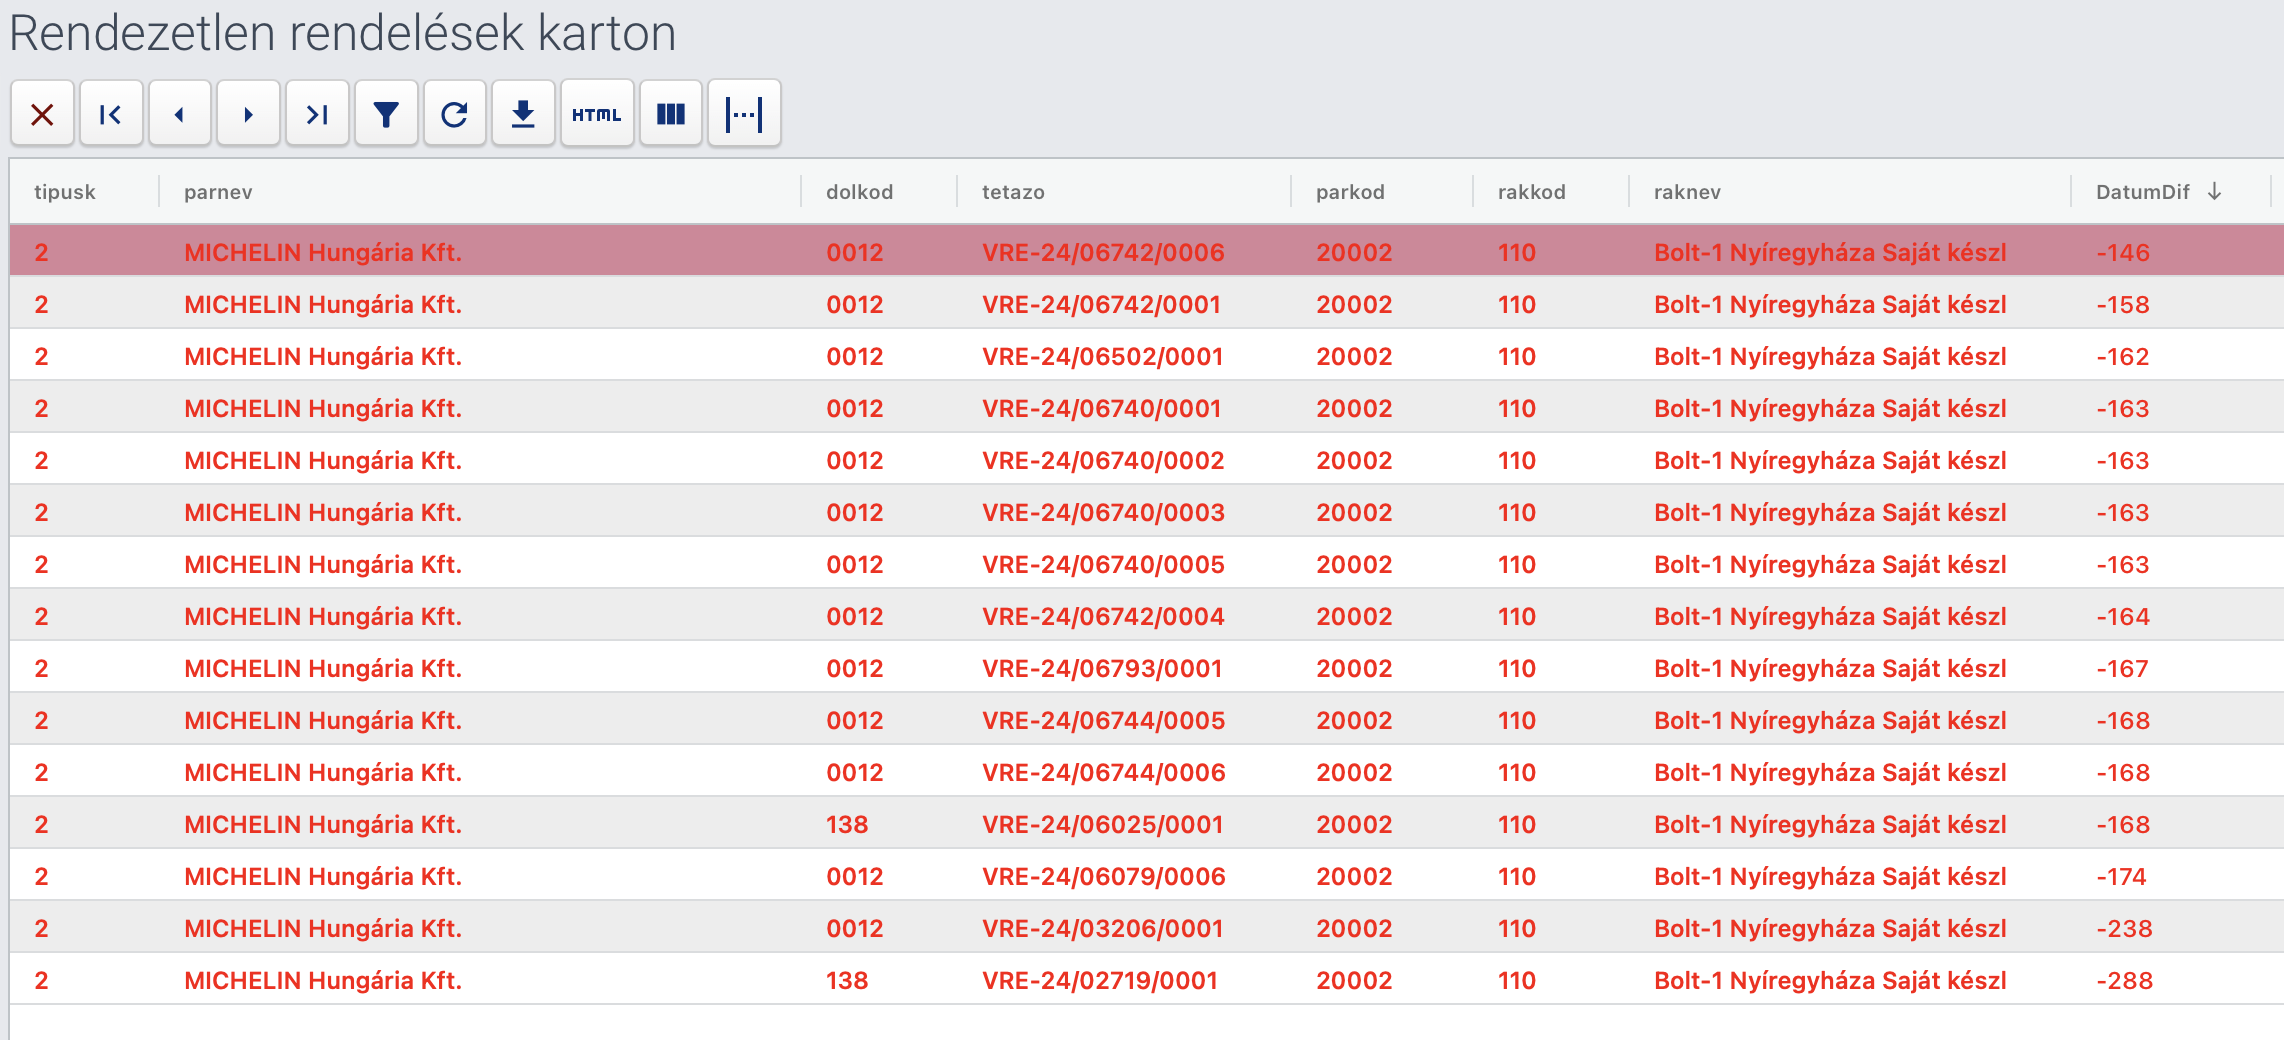Click the DatumDif value -174
2284x1040 pixels.
click(x=2121, y=876)
